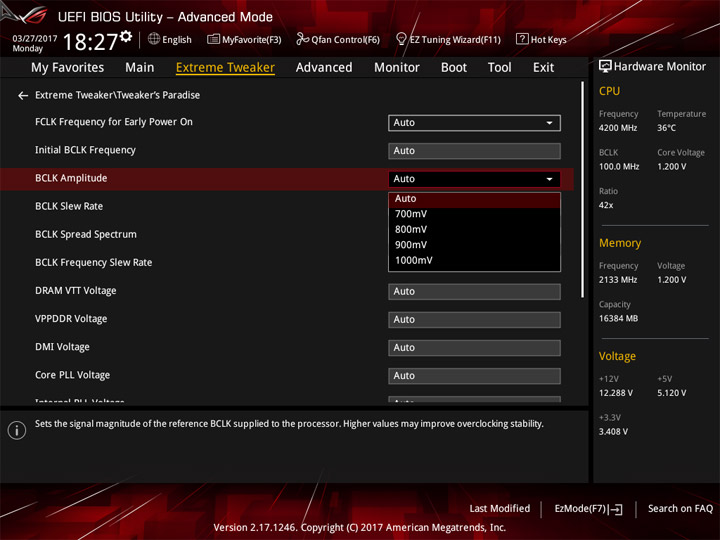Click CPU ratio value 42x
This screenshot has width=720, height=540.
tap(606, 205)
